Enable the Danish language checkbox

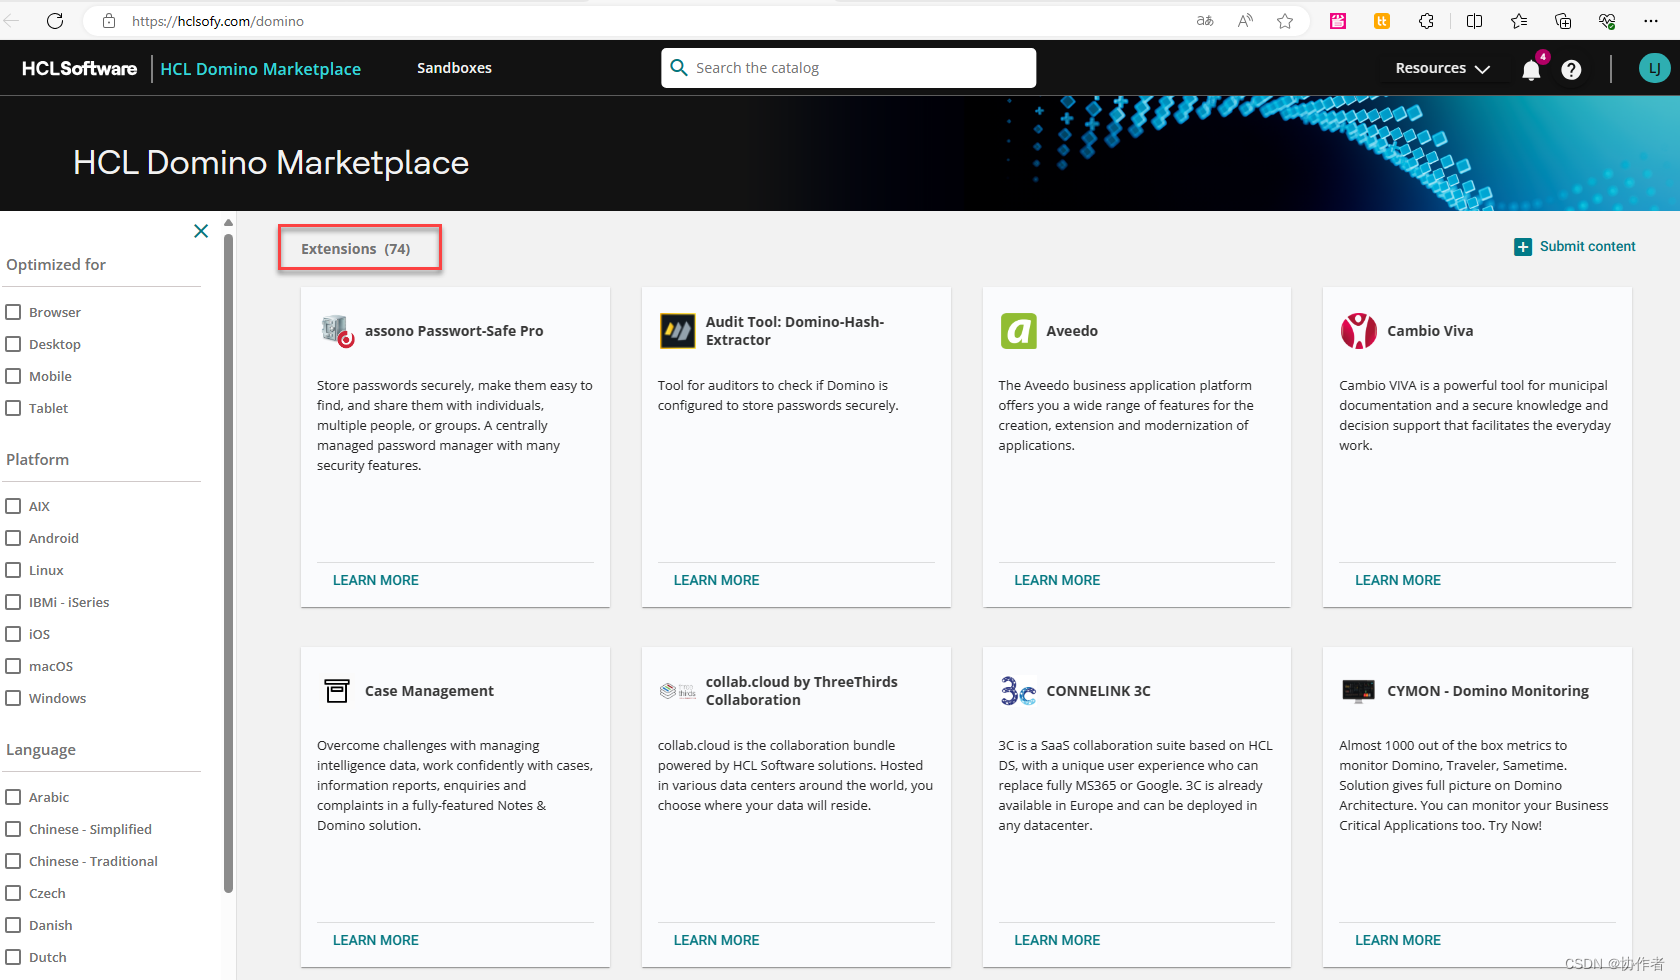click(13, 925)
